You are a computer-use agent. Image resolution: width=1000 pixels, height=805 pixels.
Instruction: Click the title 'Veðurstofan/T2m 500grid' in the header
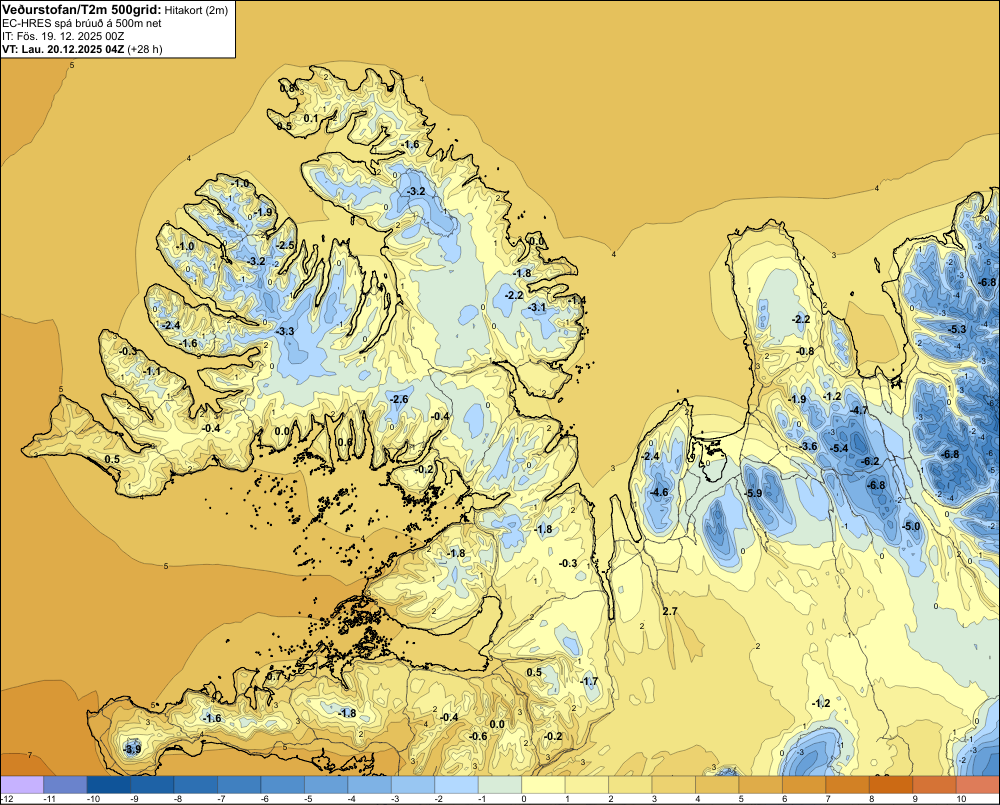tap(81, 10)
